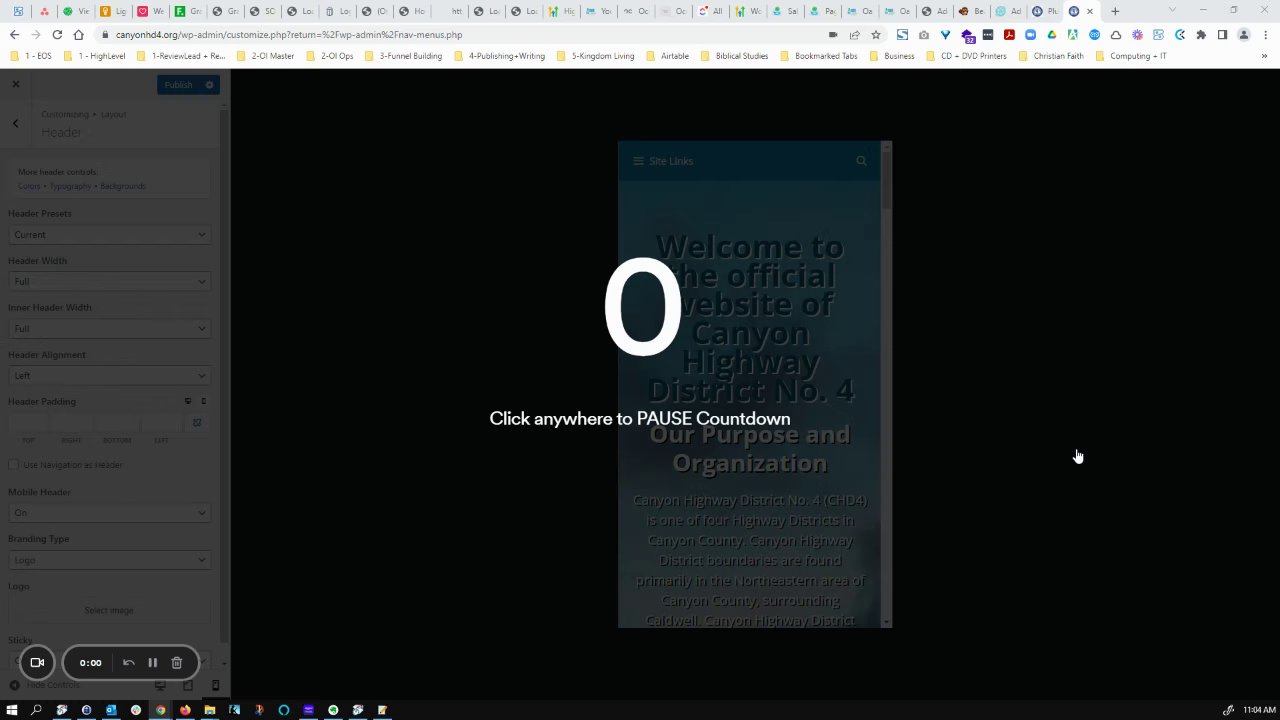Viewport: 1280px width, 720px height.
Task: Open the Windows Start menu
Action: point(12,710)
